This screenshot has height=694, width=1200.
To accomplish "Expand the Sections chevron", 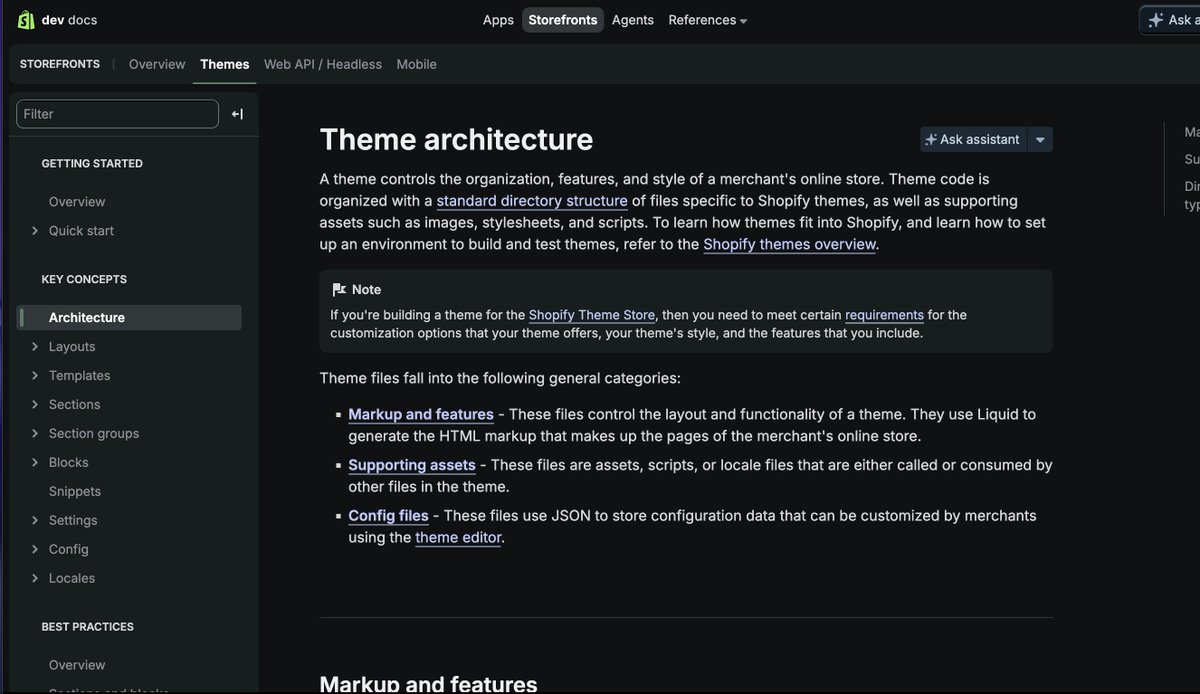I will (36, 405).
